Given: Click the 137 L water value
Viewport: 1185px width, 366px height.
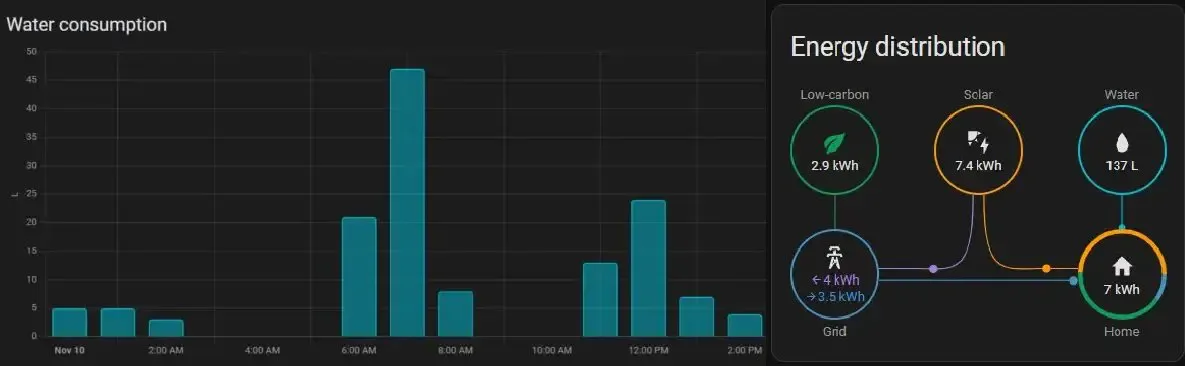Looking at the screenshot, I should click(x=1122, y=166).
